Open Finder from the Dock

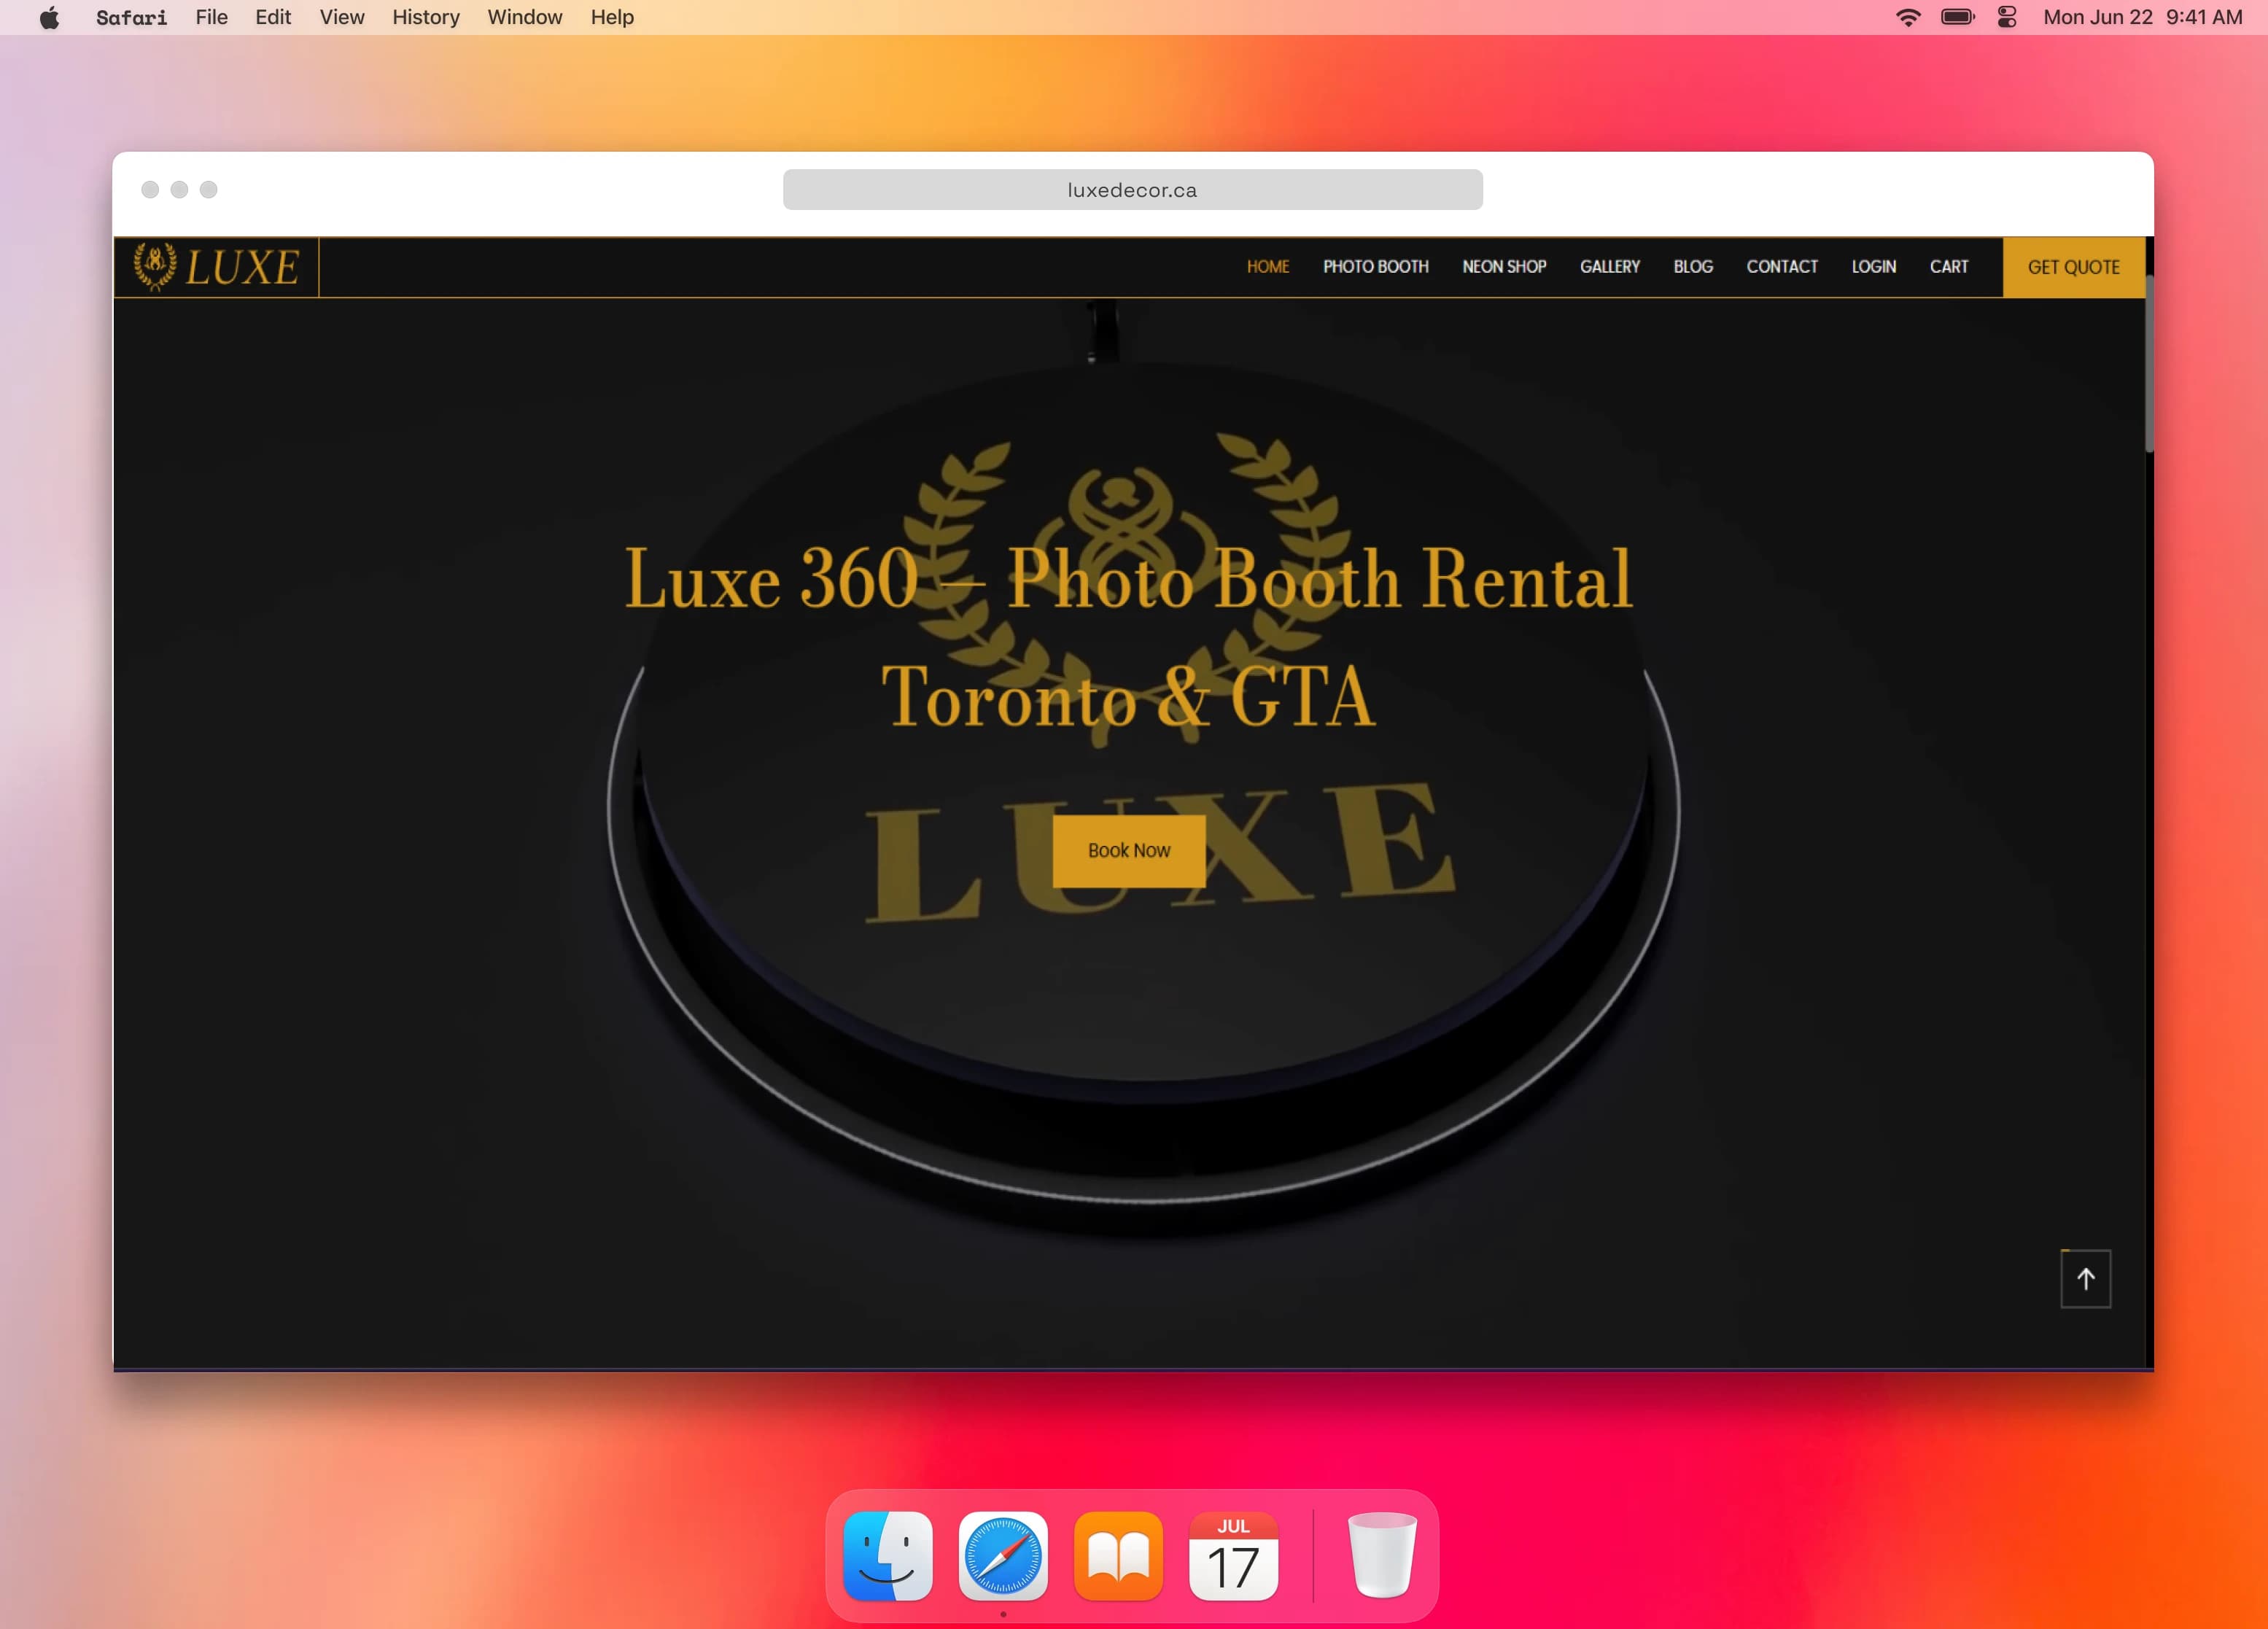[x=887, y=1556]
